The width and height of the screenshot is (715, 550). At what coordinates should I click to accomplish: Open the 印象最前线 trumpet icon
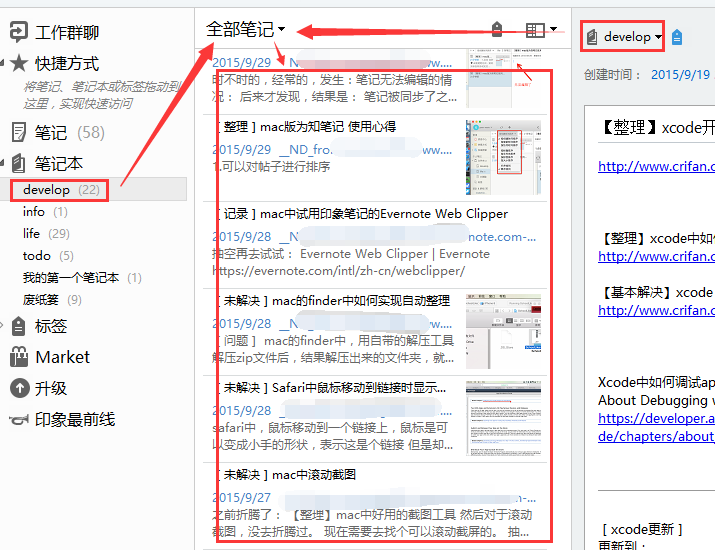click(19, 420)
